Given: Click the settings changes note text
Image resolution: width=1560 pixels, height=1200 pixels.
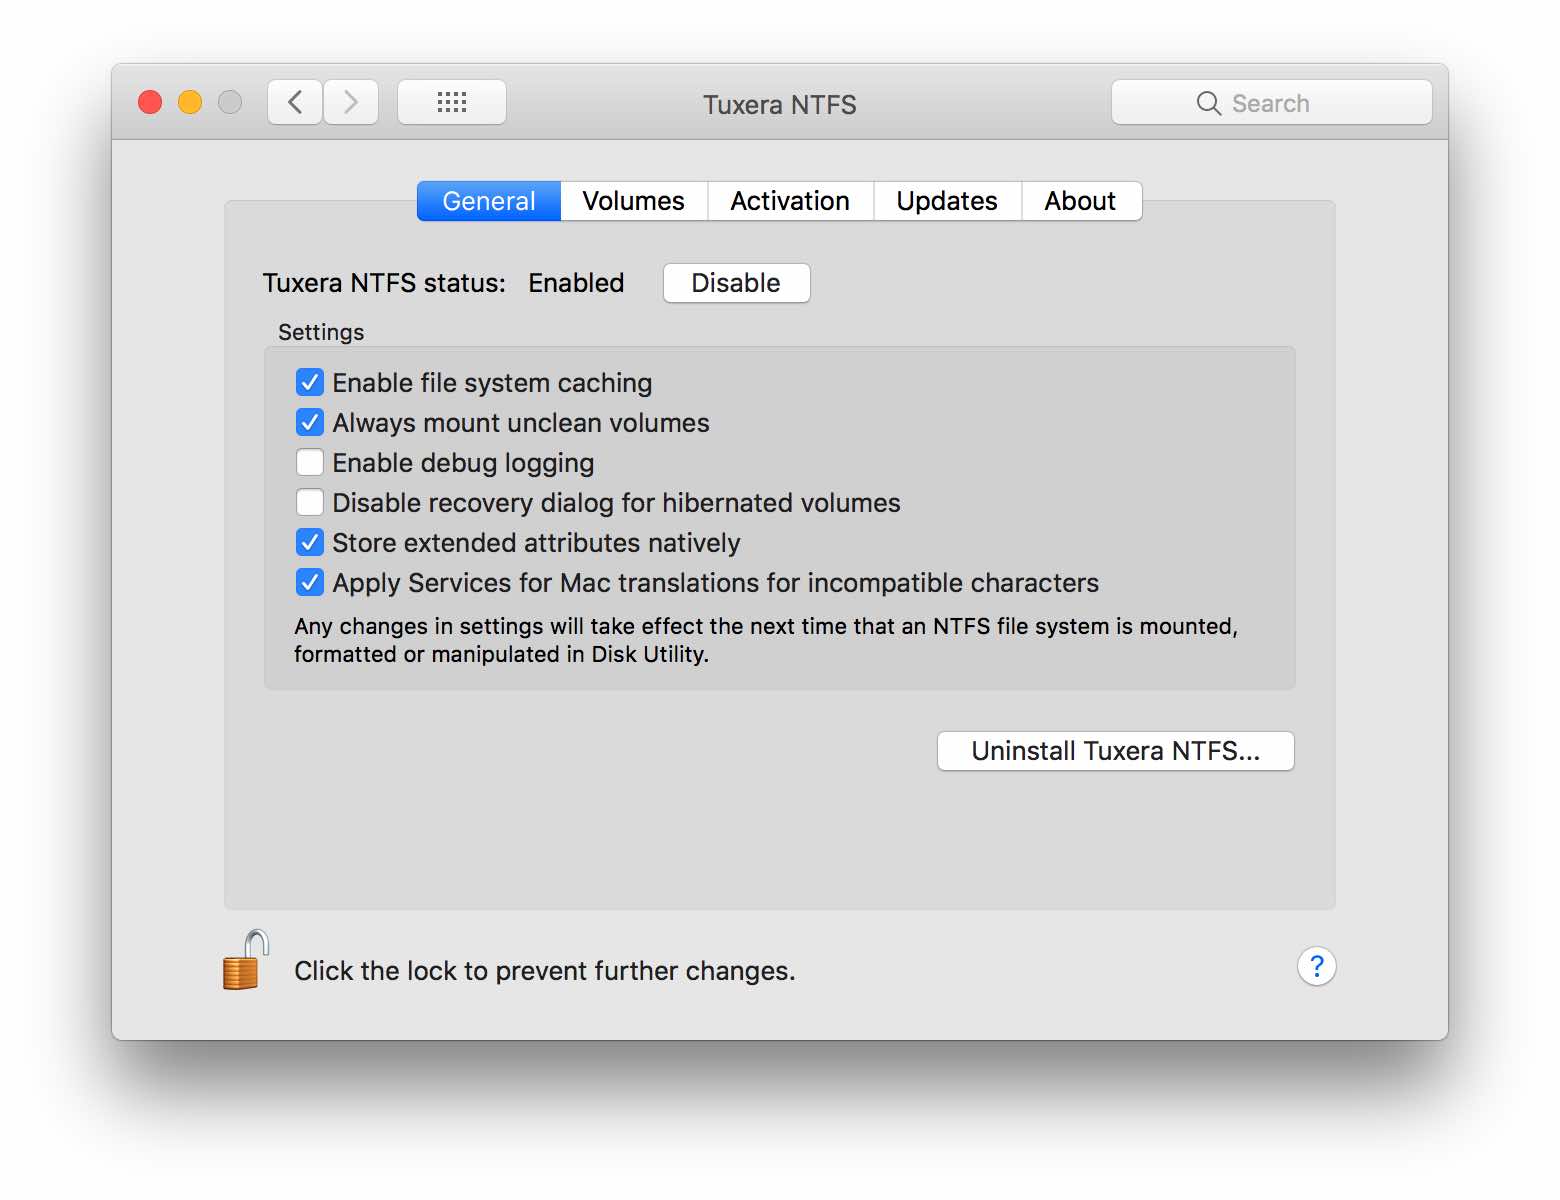Looking at the screenshot, I should point(766,640).
